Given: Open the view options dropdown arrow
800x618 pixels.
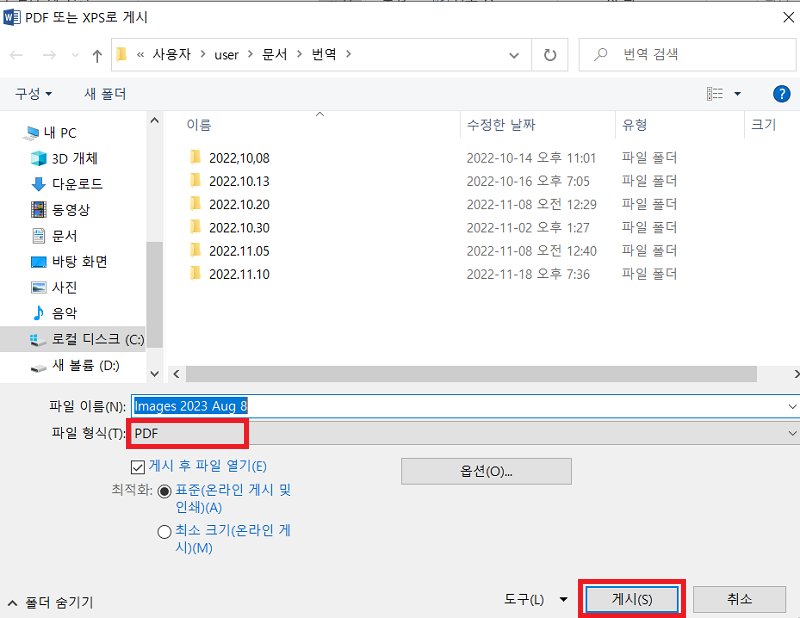Looking at the screenshot, I should tap(737, 94).
